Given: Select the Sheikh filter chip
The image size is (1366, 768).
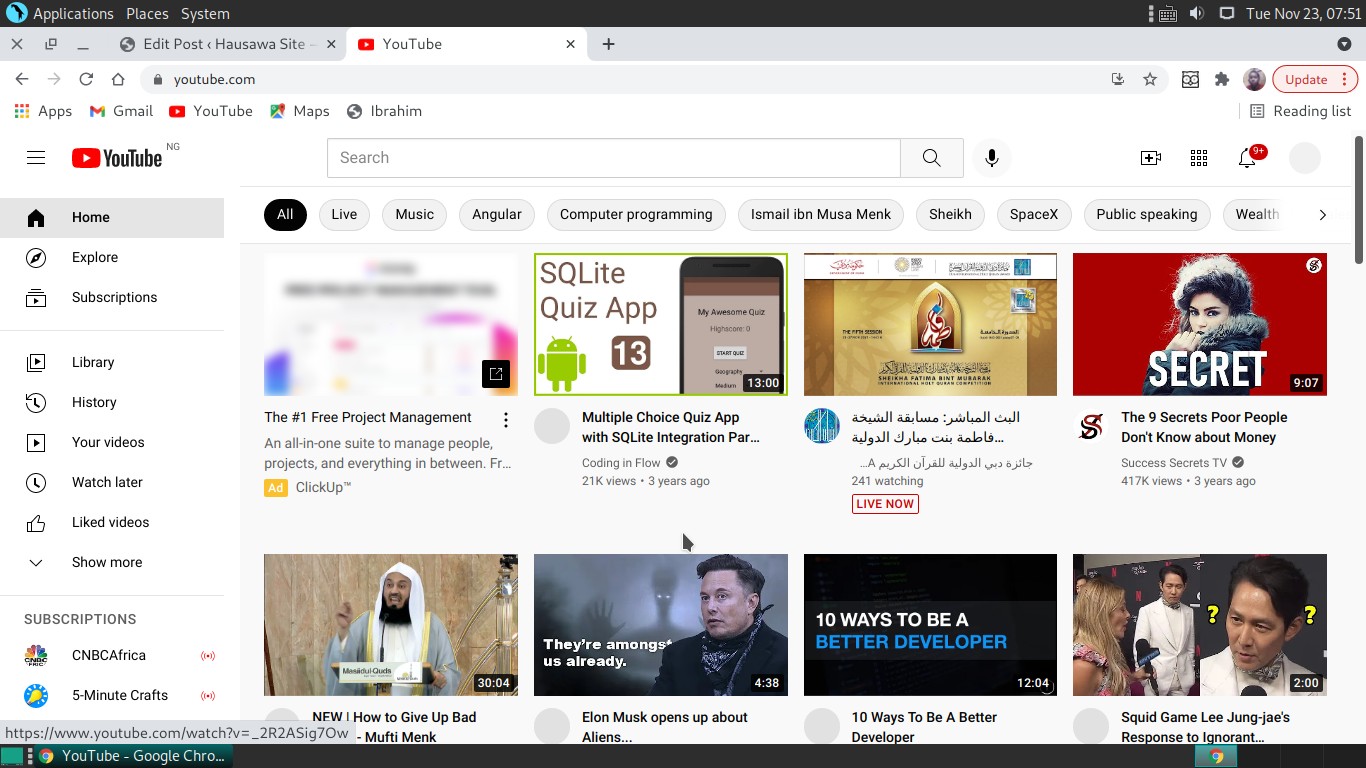Looking at the screenshot, I should [950, 214].
